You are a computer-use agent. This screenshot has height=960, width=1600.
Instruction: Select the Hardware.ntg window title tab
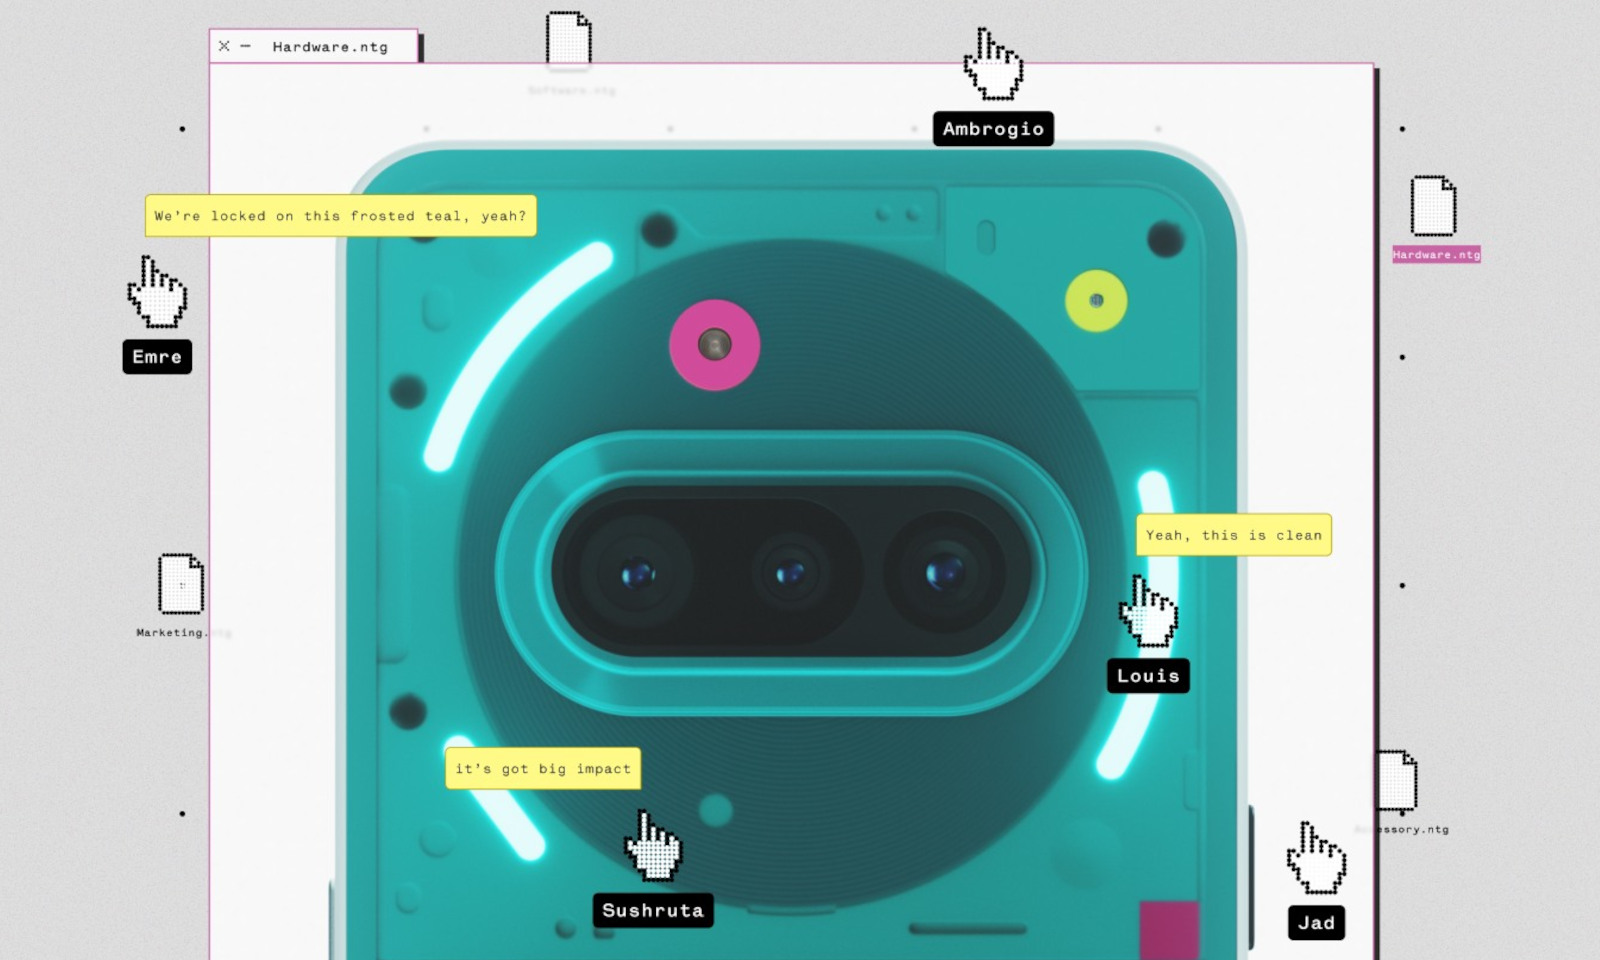[x=330, y=47]
